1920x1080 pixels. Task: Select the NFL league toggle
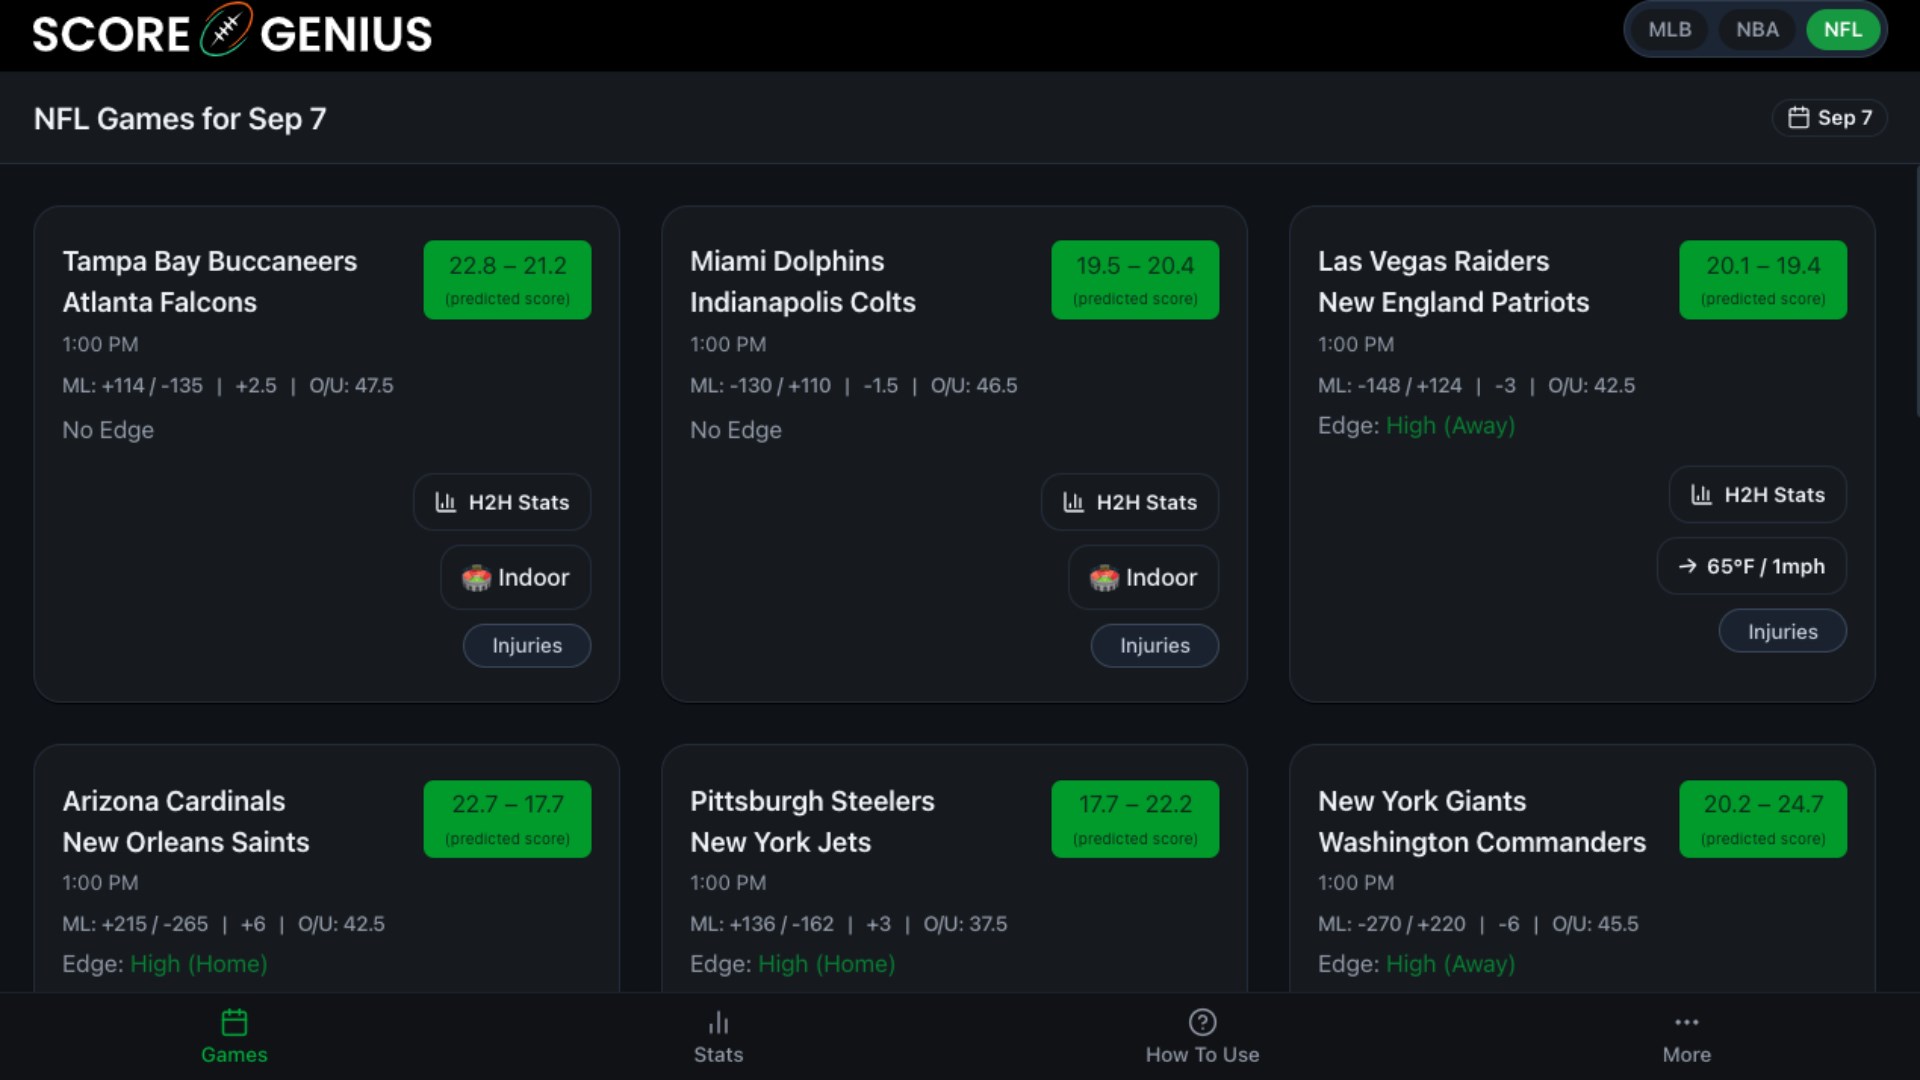tap(1842, 30)
